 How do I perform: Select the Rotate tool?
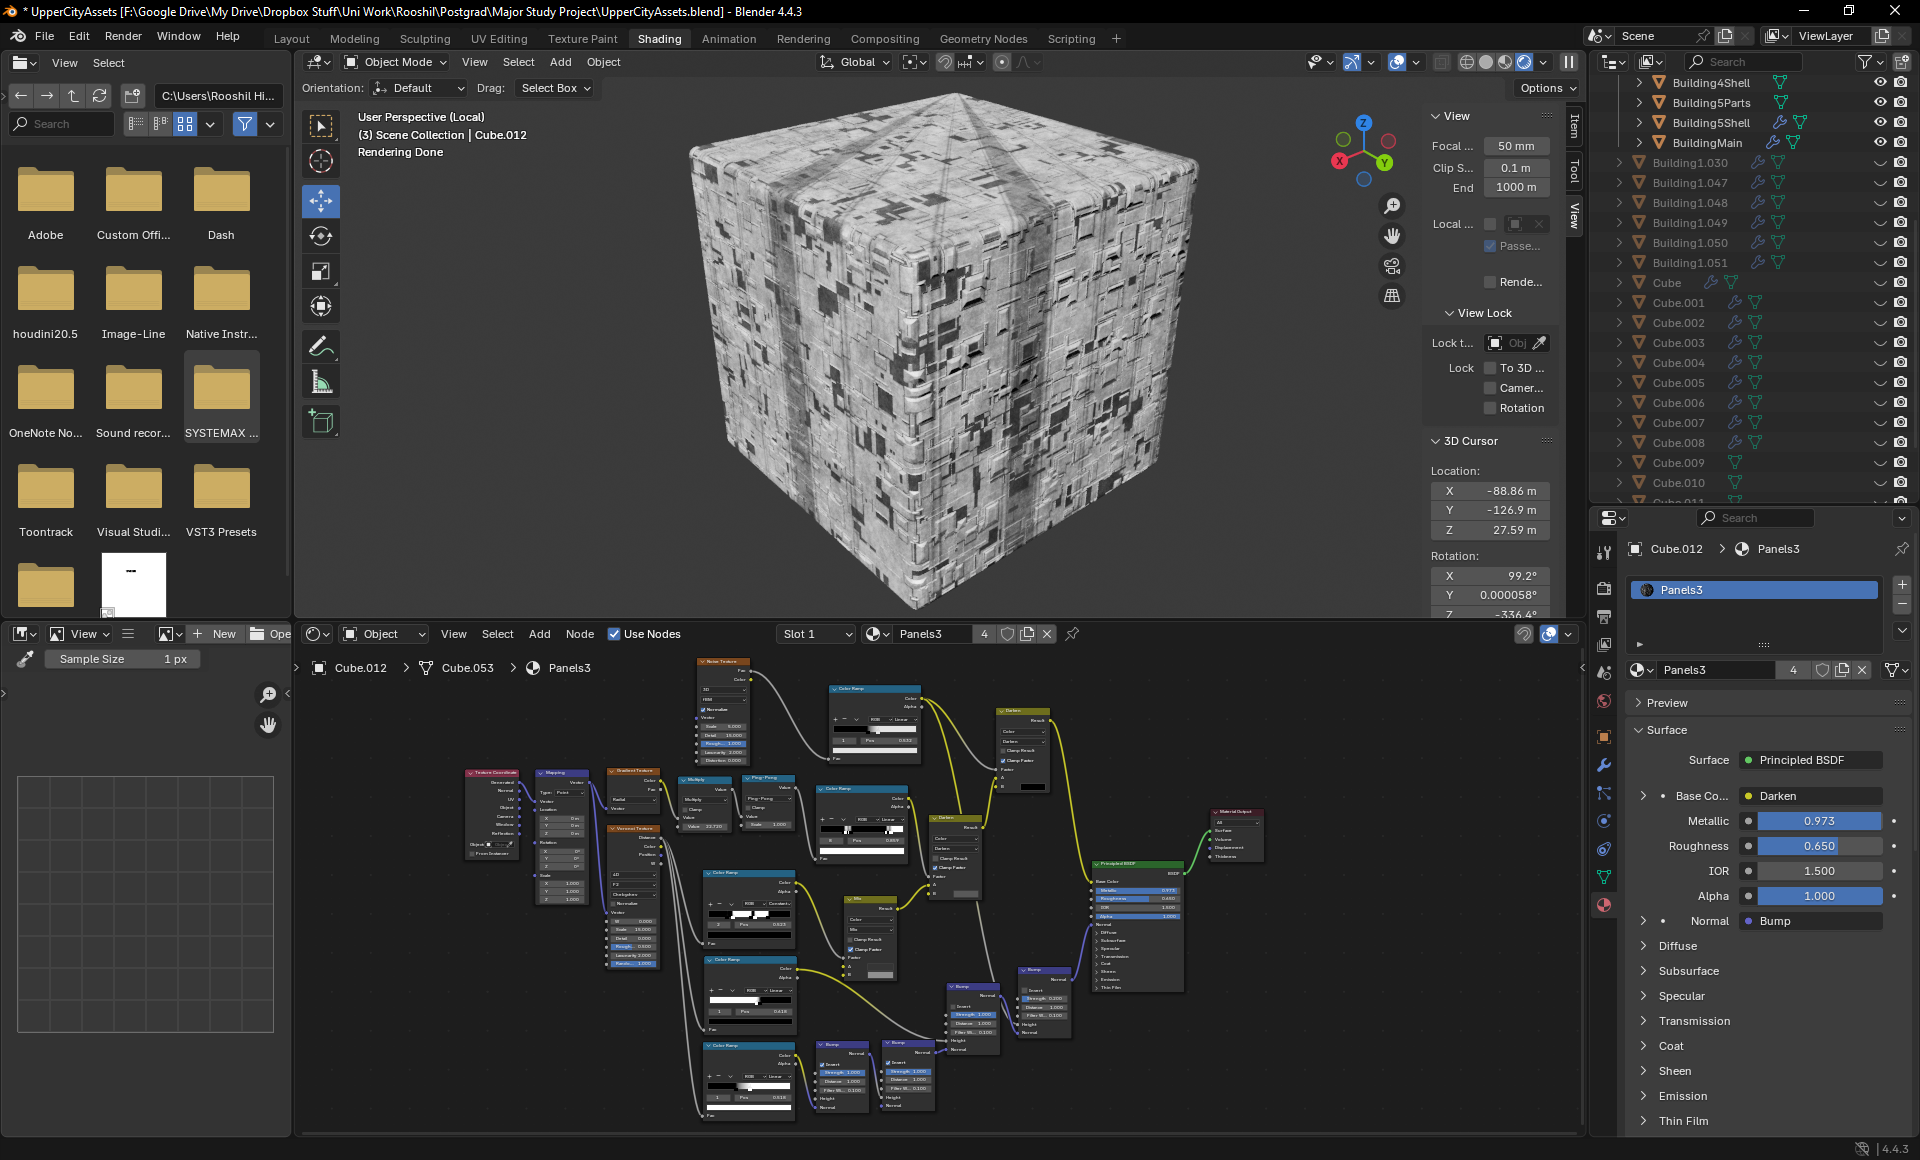(321, 236)
